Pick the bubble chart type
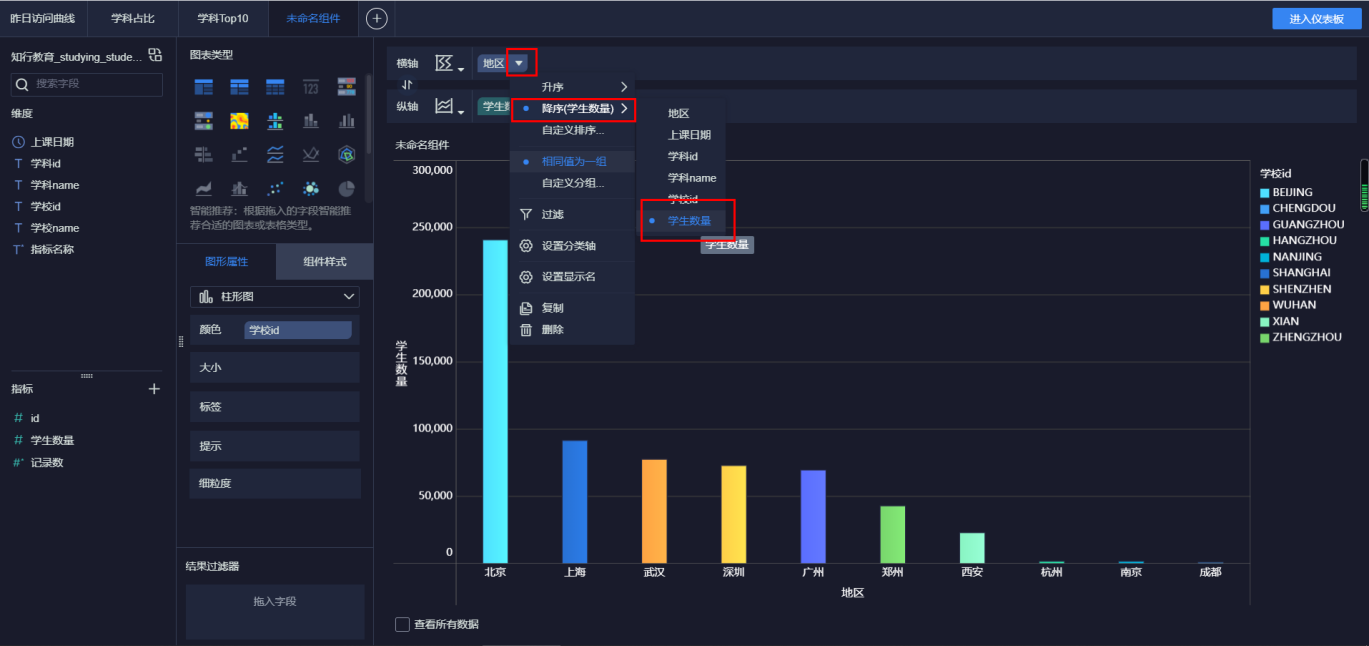 coord(311,188)
